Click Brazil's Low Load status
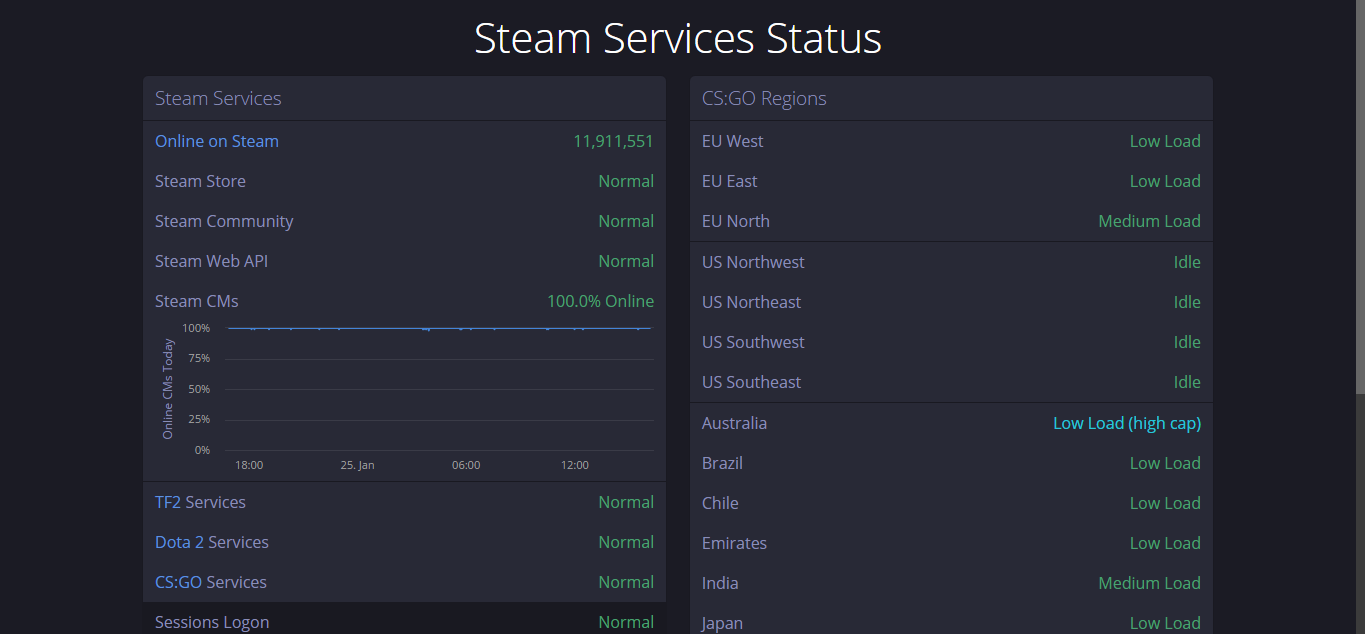 coord(1165,463)
